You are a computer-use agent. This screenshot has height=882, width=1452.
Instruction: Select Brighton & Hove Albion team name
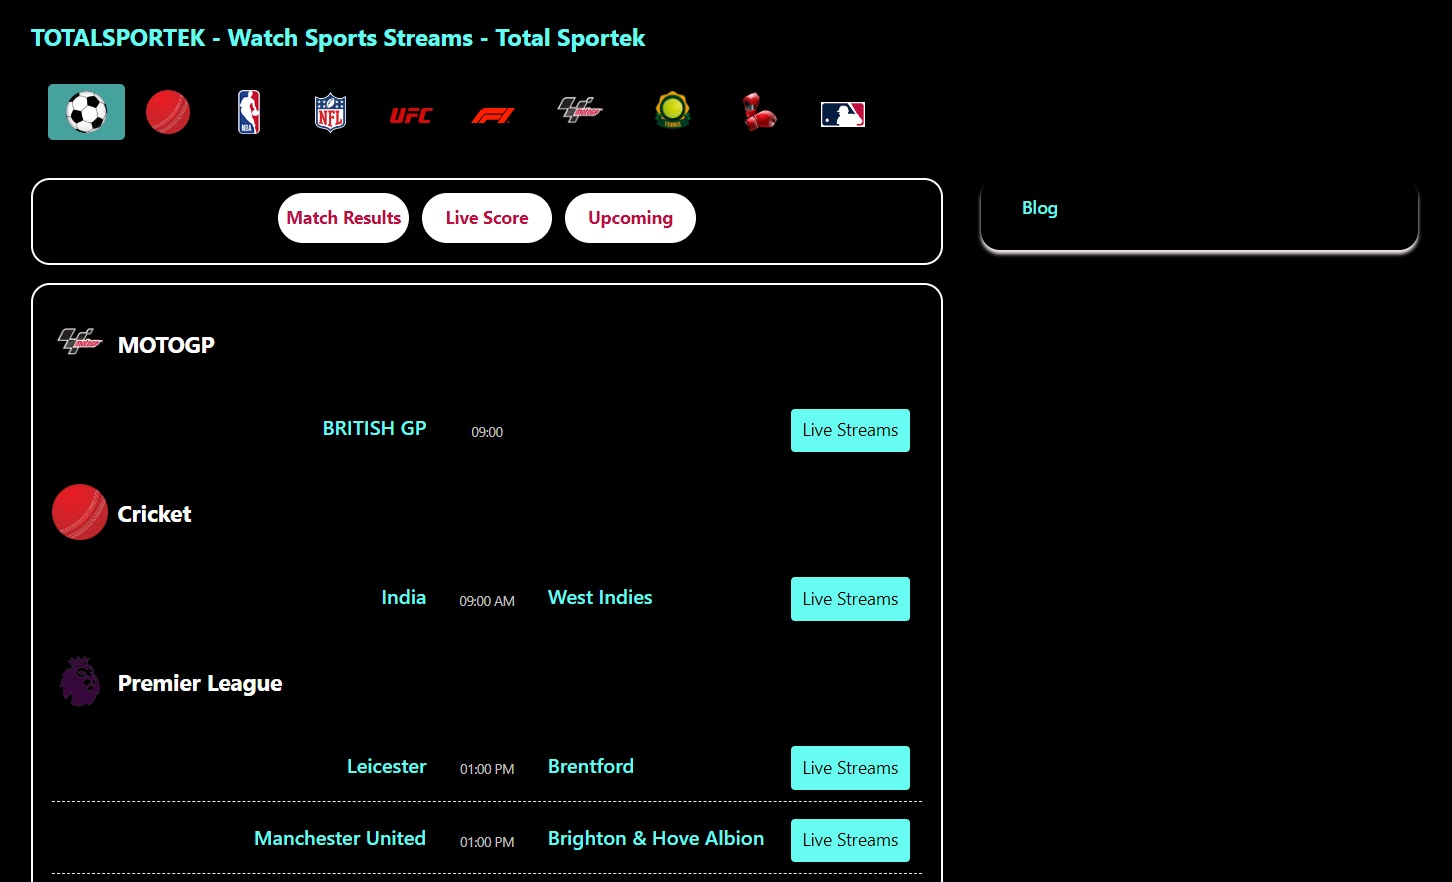tap(656, 838)
